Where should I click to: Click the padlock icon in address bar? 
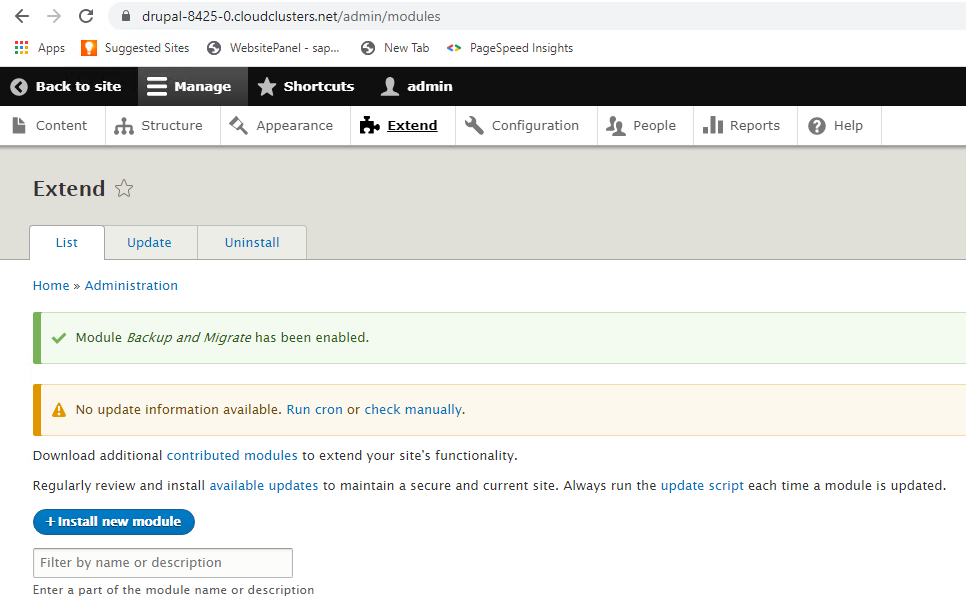click(125, 17)
